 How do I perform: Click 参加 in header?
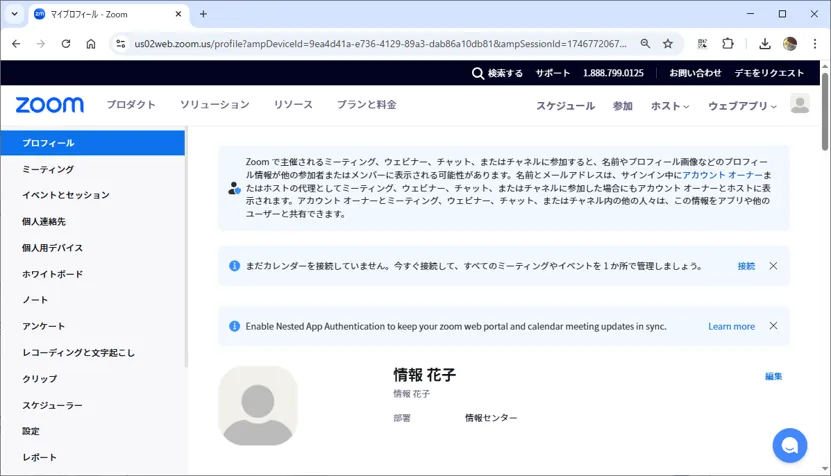point(623,106)
